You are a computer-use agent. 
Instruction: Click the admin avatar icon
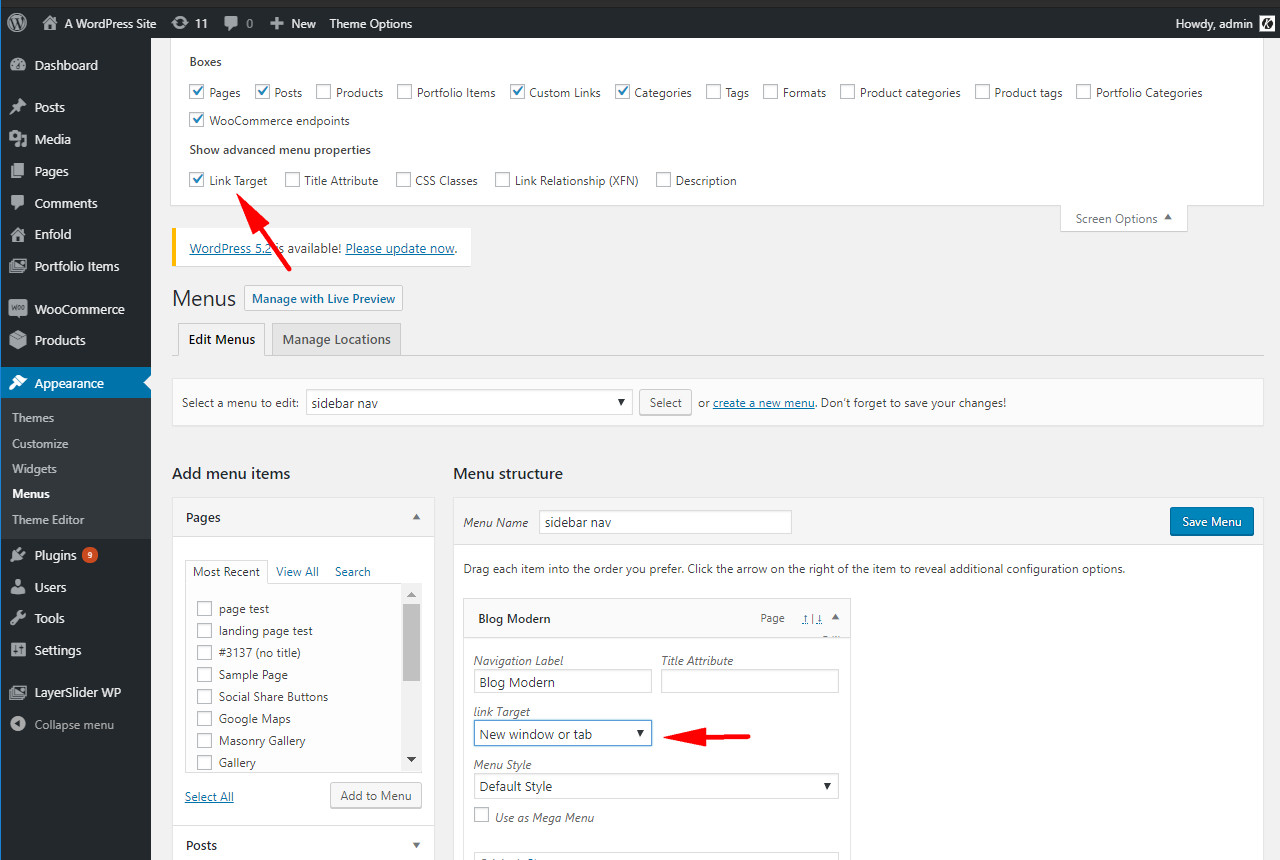(x=1267, y=23)
